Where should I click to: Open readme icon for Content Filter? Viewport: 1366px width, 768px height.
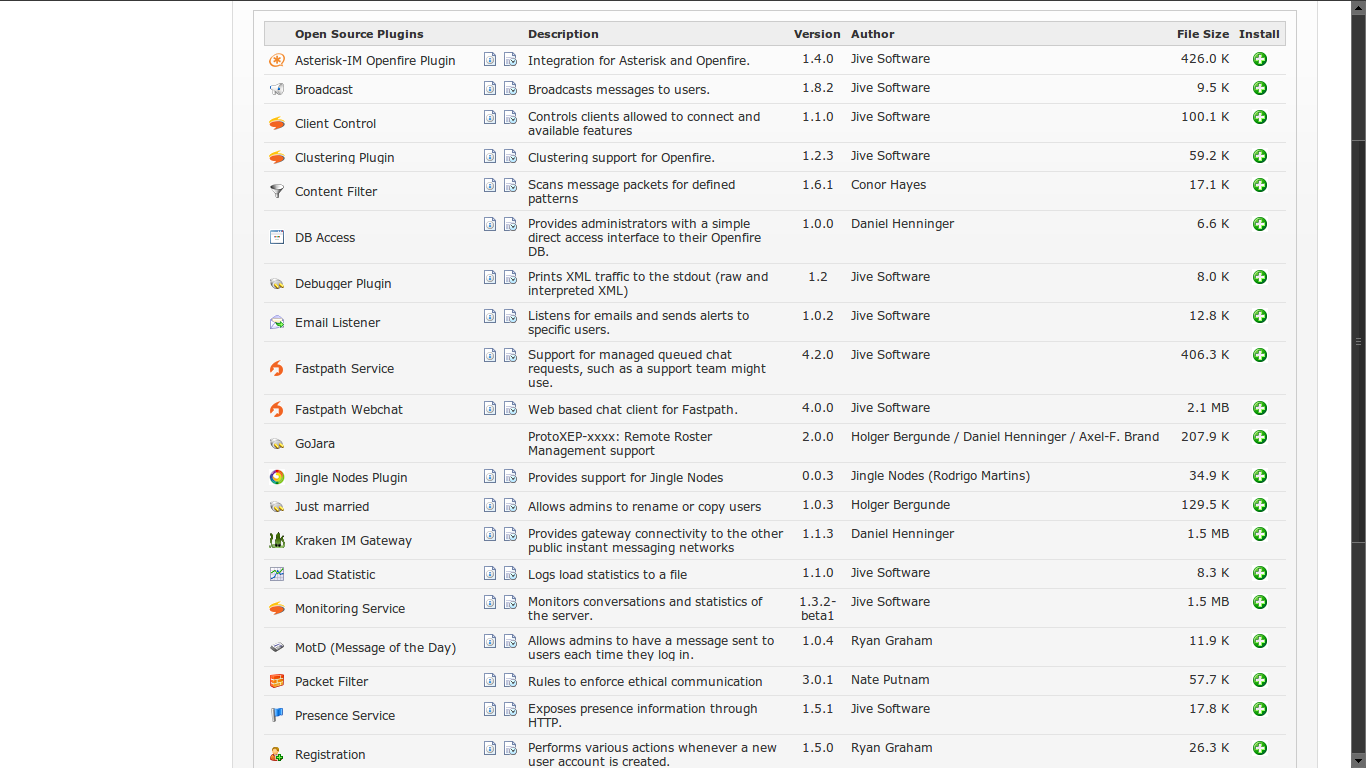point(490,185)
